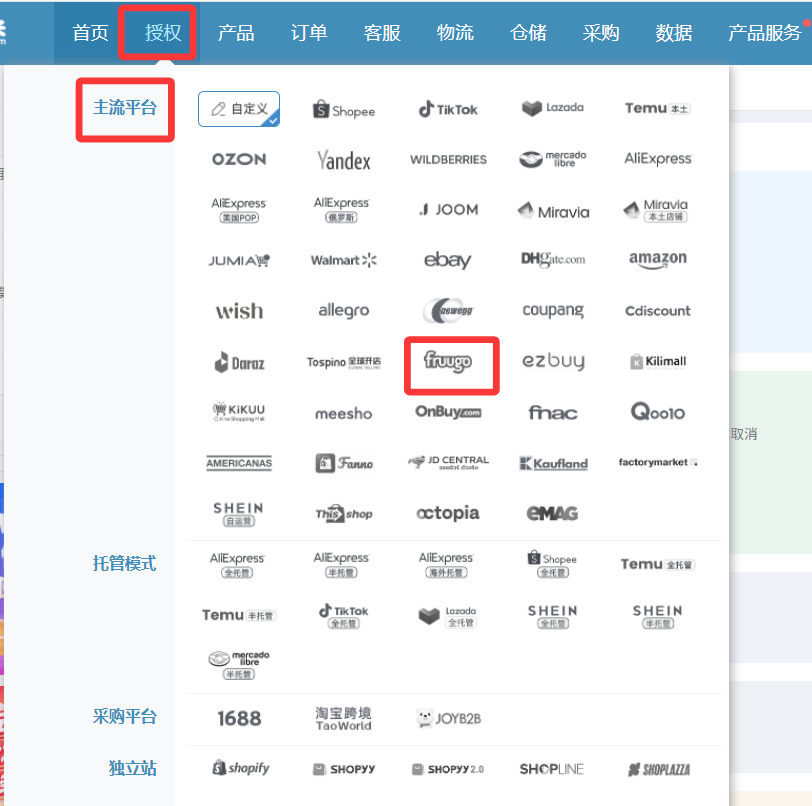Screen dimensions: 812x806
Task: Switch to the 订单 navigation tab
Action: click(x=309, y=33)
